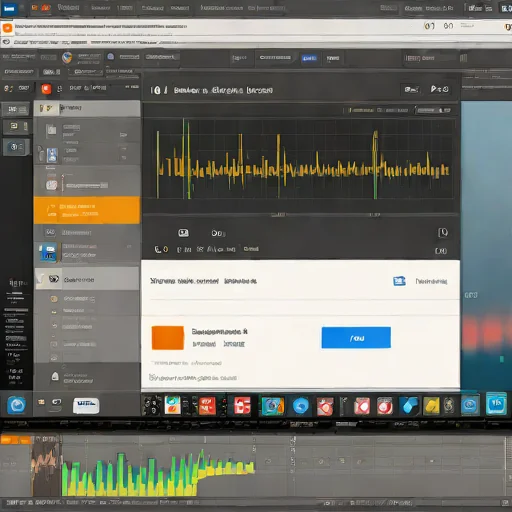This screenshot has width=512, height=512.
Task: Click the cyan square icon at the dock's far right
Action: [496, 404]
